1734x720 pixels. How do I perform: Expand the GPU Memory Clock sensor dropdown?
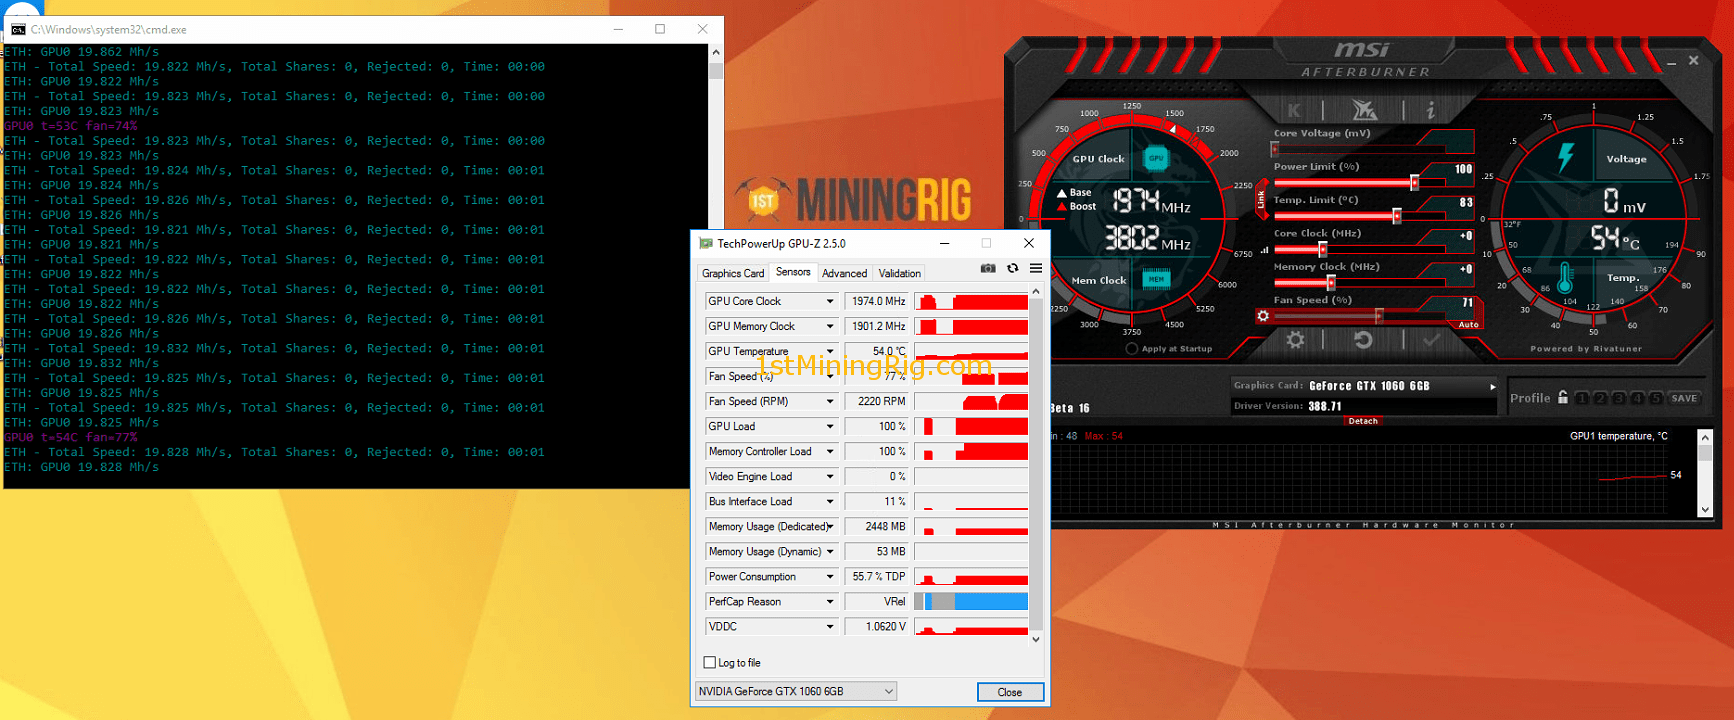pyautogui.click(x=829, y=326)
